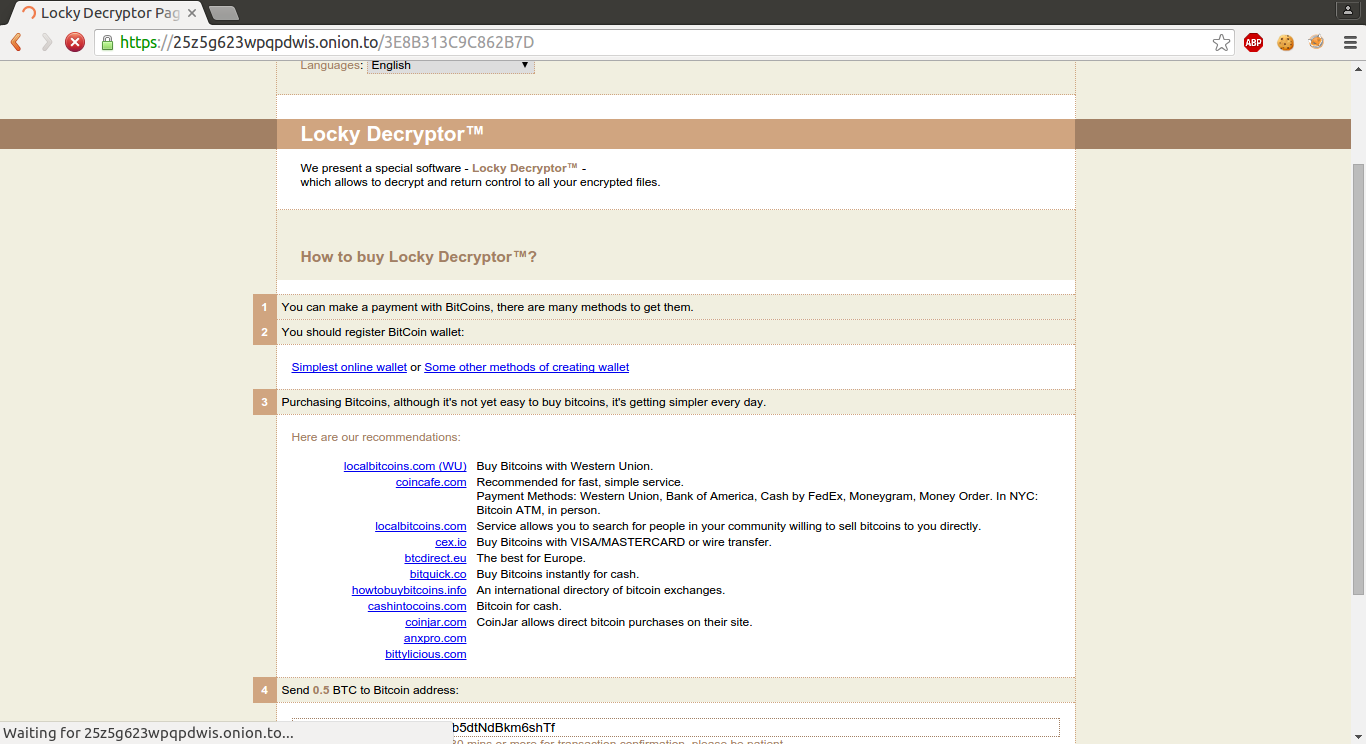Screen dimensions: 1366x744
Task: Open the Languages dropdown set to English
Action: pyautogui.click(x=450, y=65)
